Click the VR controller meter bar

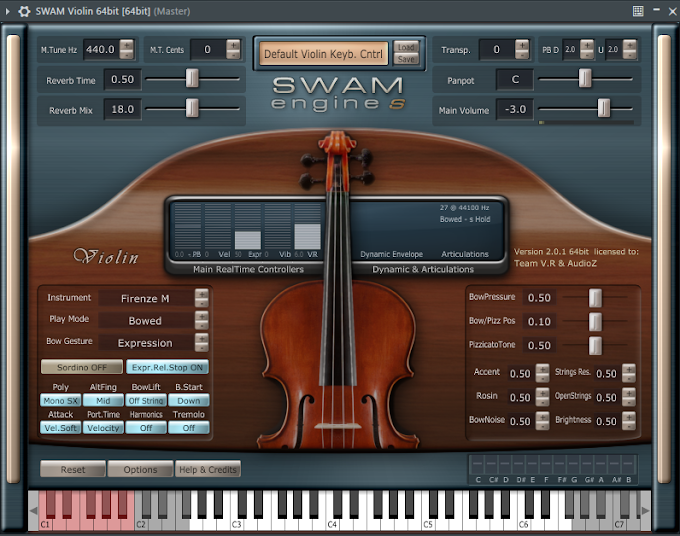[307, 226]
